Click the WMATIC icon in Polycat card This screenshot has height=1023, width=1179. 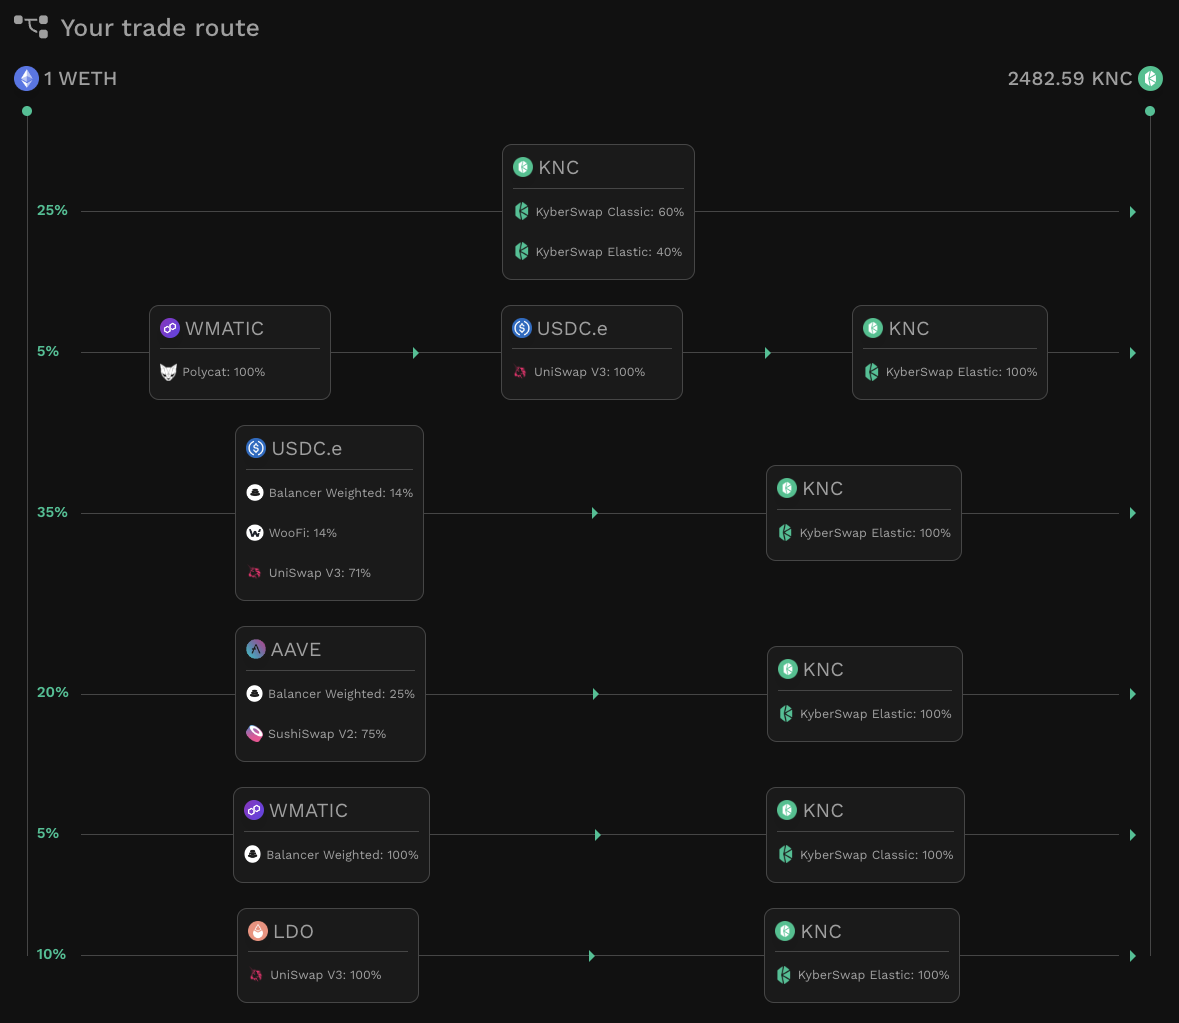pos(170,328)
